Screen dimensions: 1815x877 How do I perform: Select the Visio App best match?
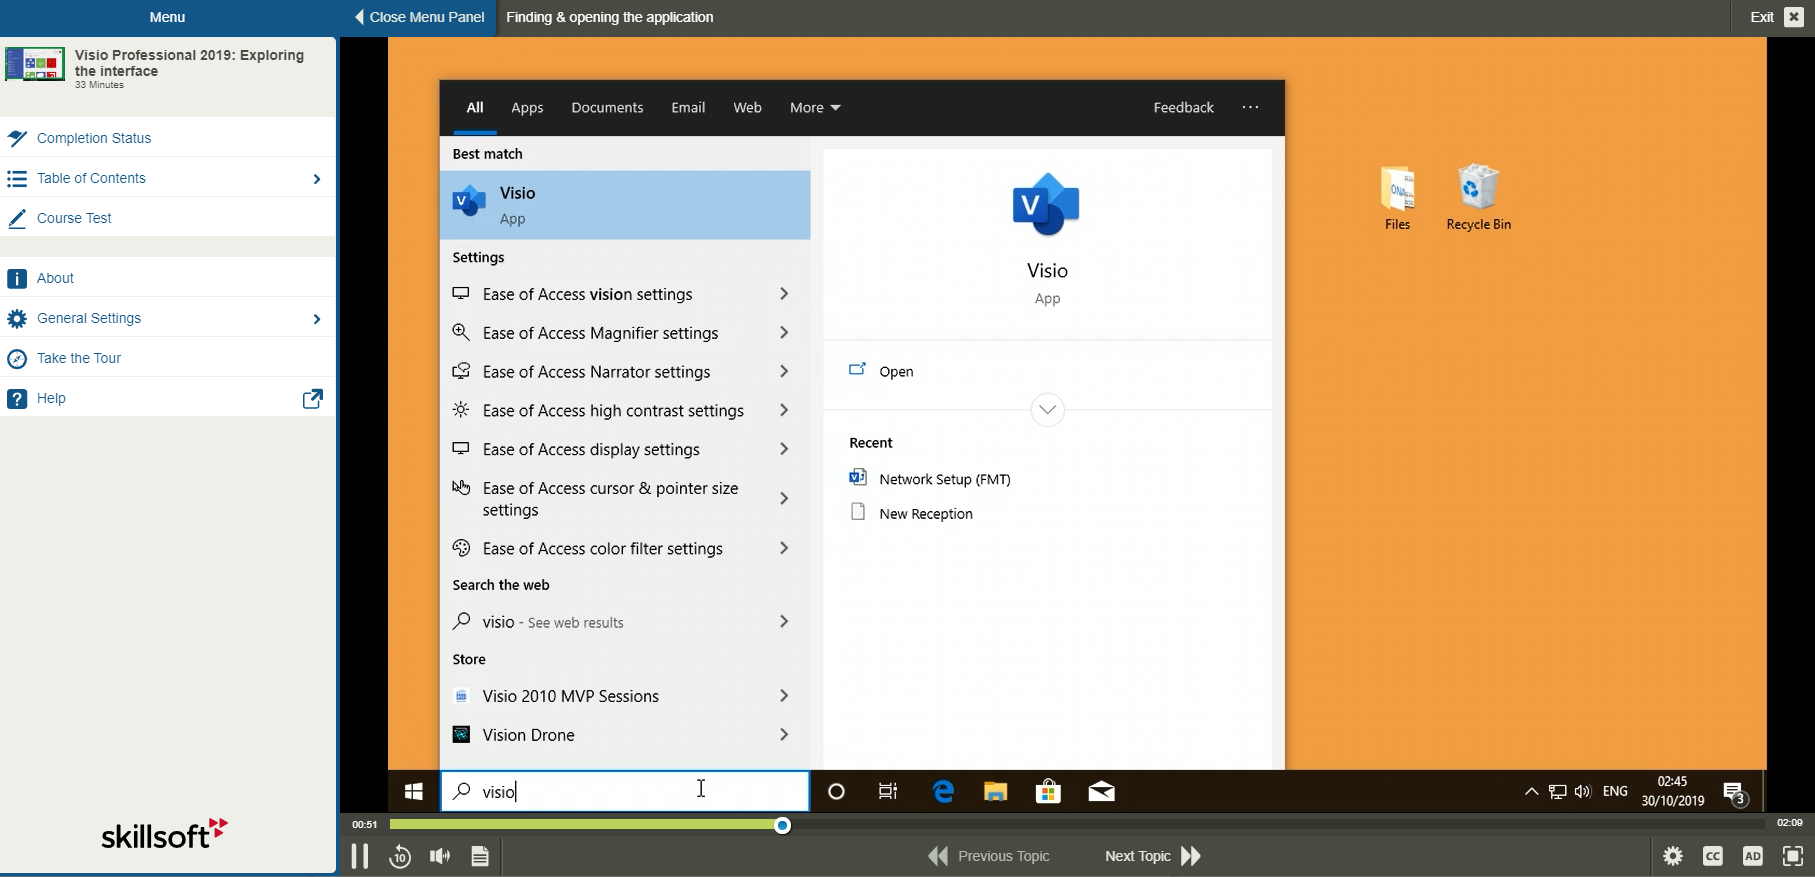[625, 205]
